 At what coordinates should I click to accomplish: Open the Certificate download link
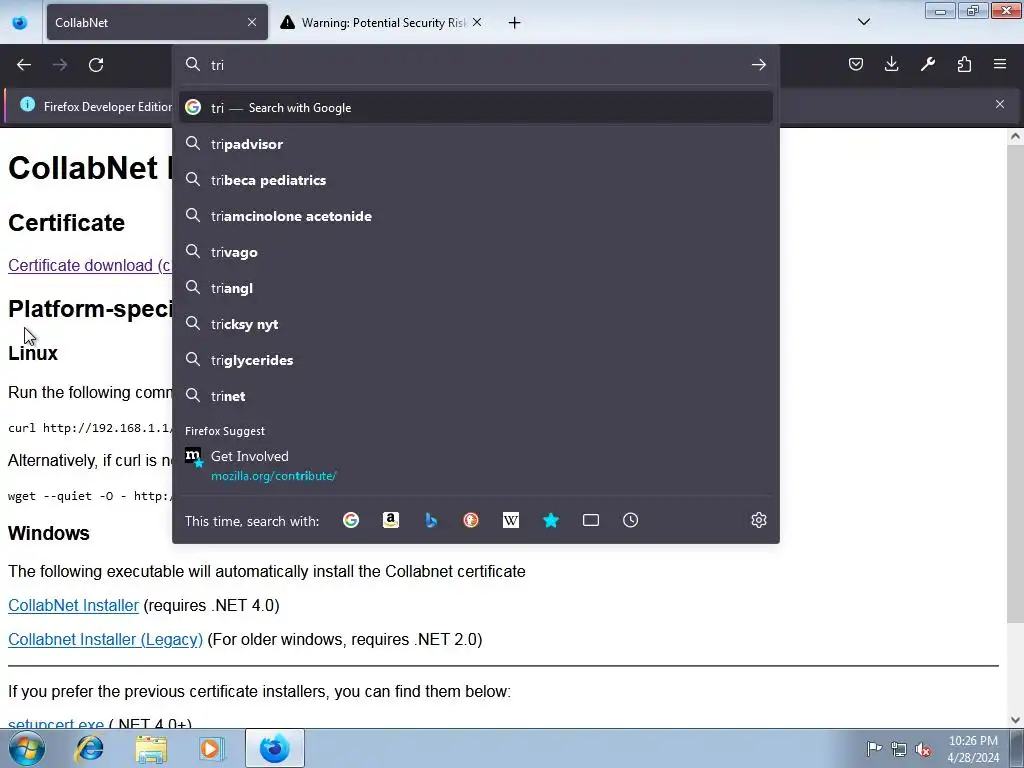[x=89, y=265]
